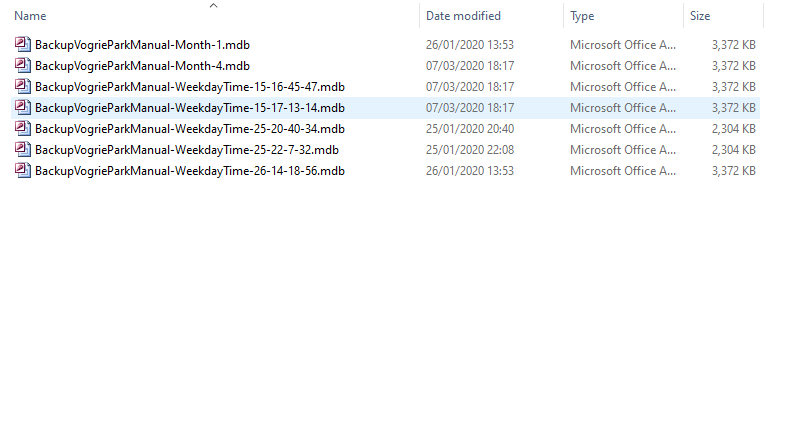This screenshot has height=445, width=790.
Task: Click the Type cell of WeekdayTime-15-16-45-47 file
Action: pos(622,86)
